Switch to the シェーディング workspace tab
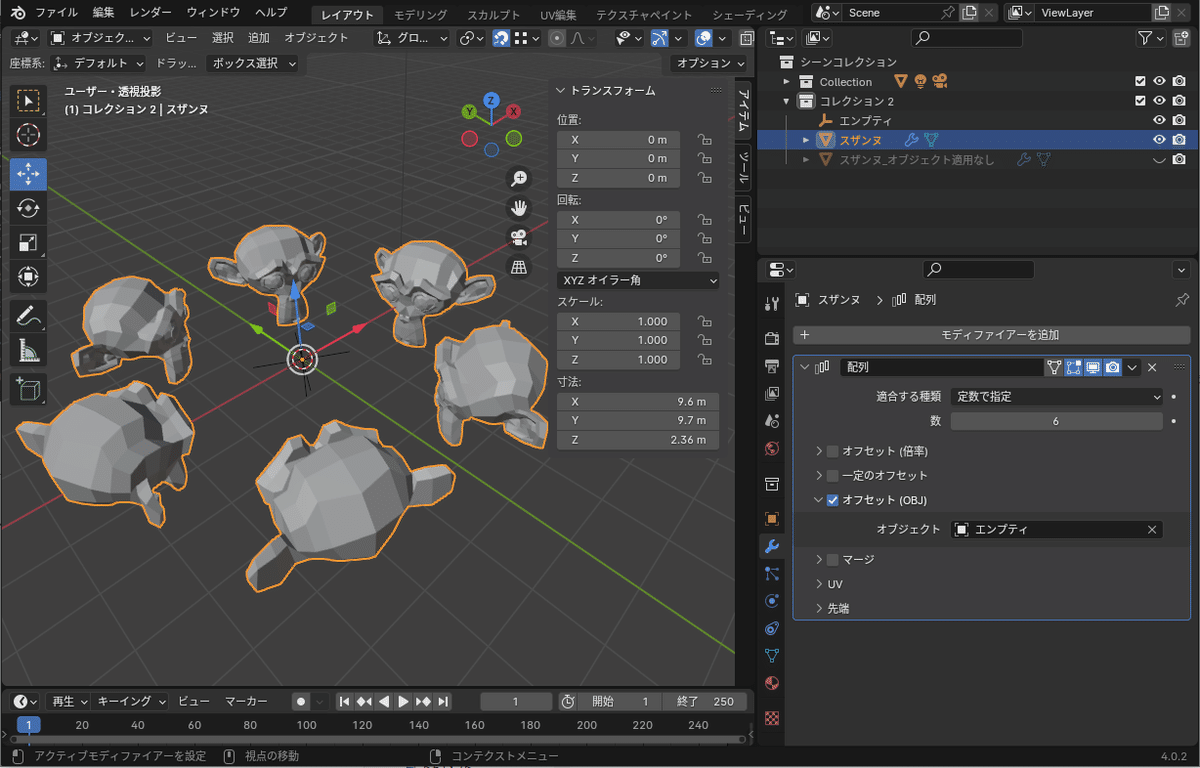The image size is (1200, 768). [749, 15]
